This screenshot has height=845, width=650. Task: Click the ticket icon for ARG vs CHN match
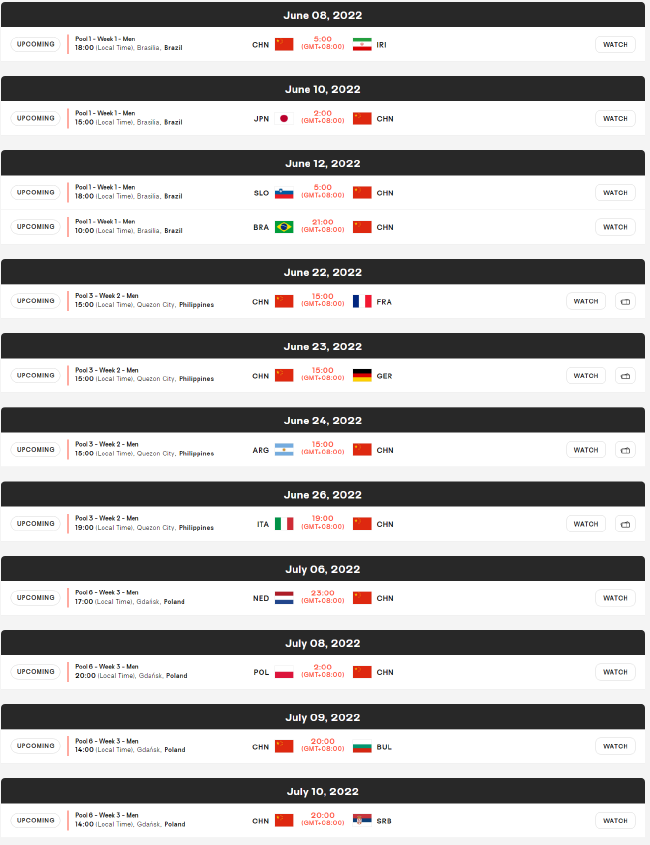click(x=625, y=450)
